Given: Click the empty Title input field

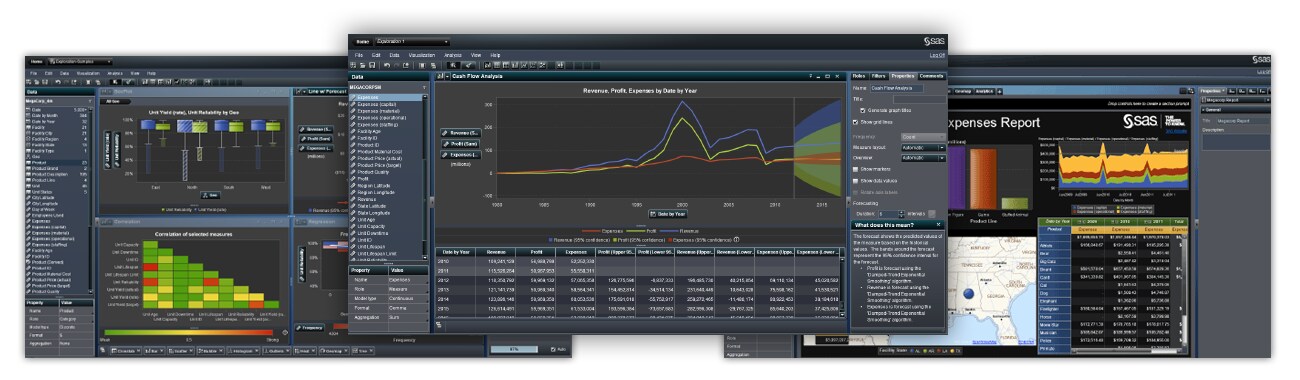Looking at the screenshot, I should pyautogui.click(x=919, y=99).
